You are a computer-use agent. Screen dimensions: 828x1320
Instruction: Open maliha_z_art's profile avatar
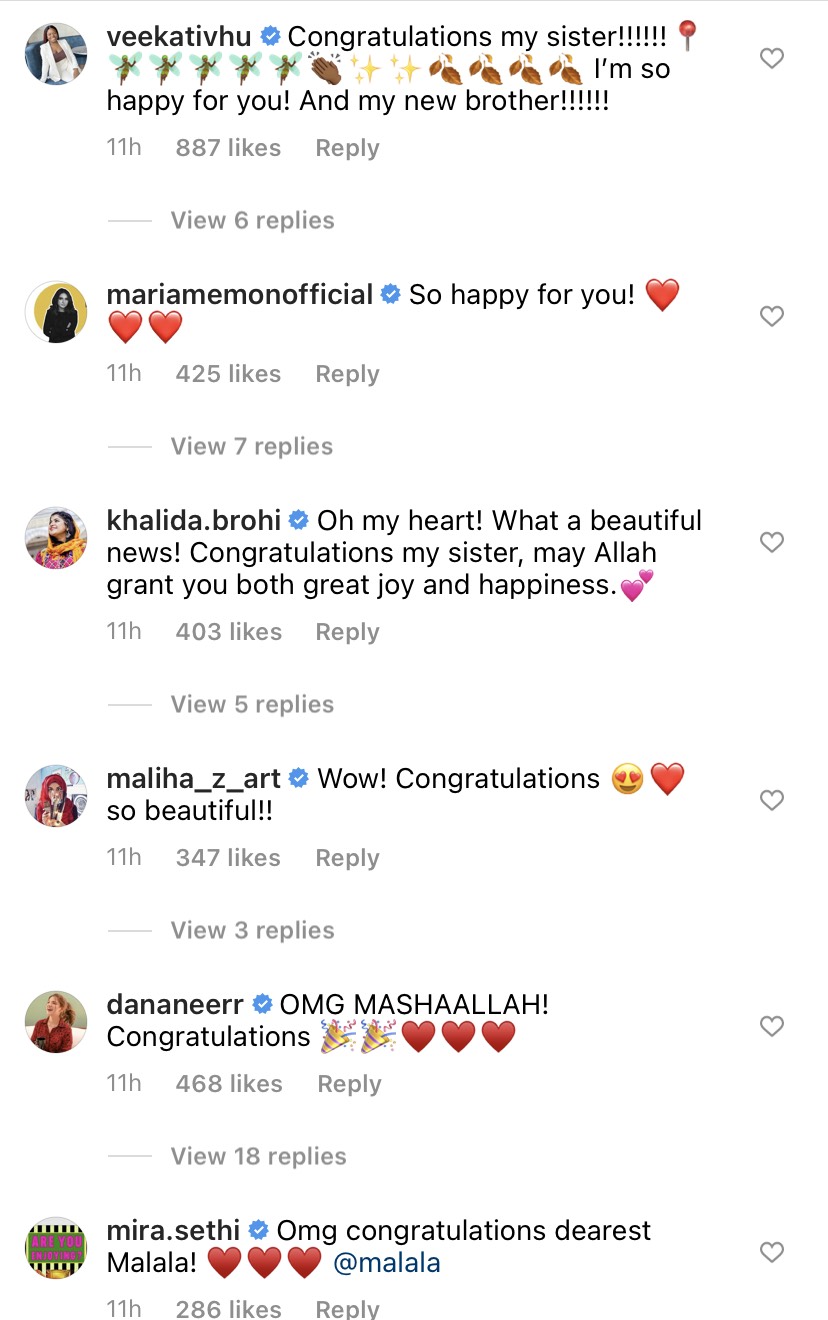(x=55, y=795)
